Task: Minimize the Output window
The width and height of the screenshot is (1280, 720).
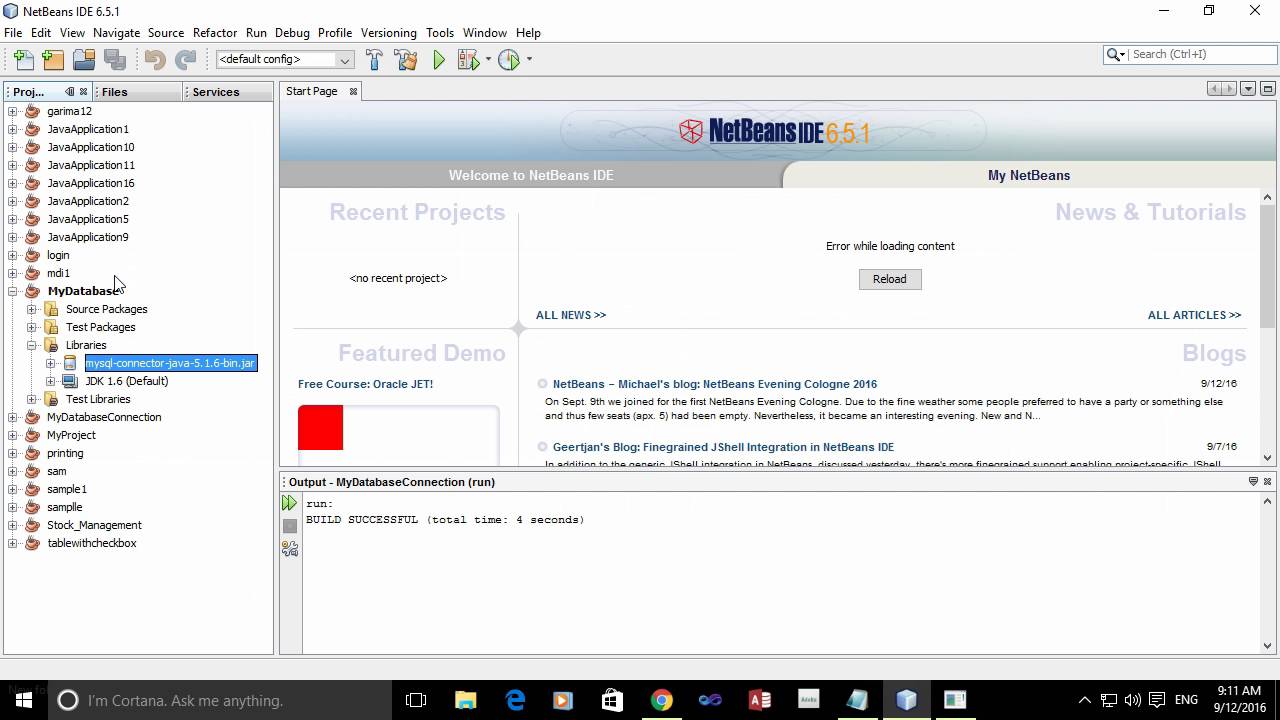Action: point(1253,481)
